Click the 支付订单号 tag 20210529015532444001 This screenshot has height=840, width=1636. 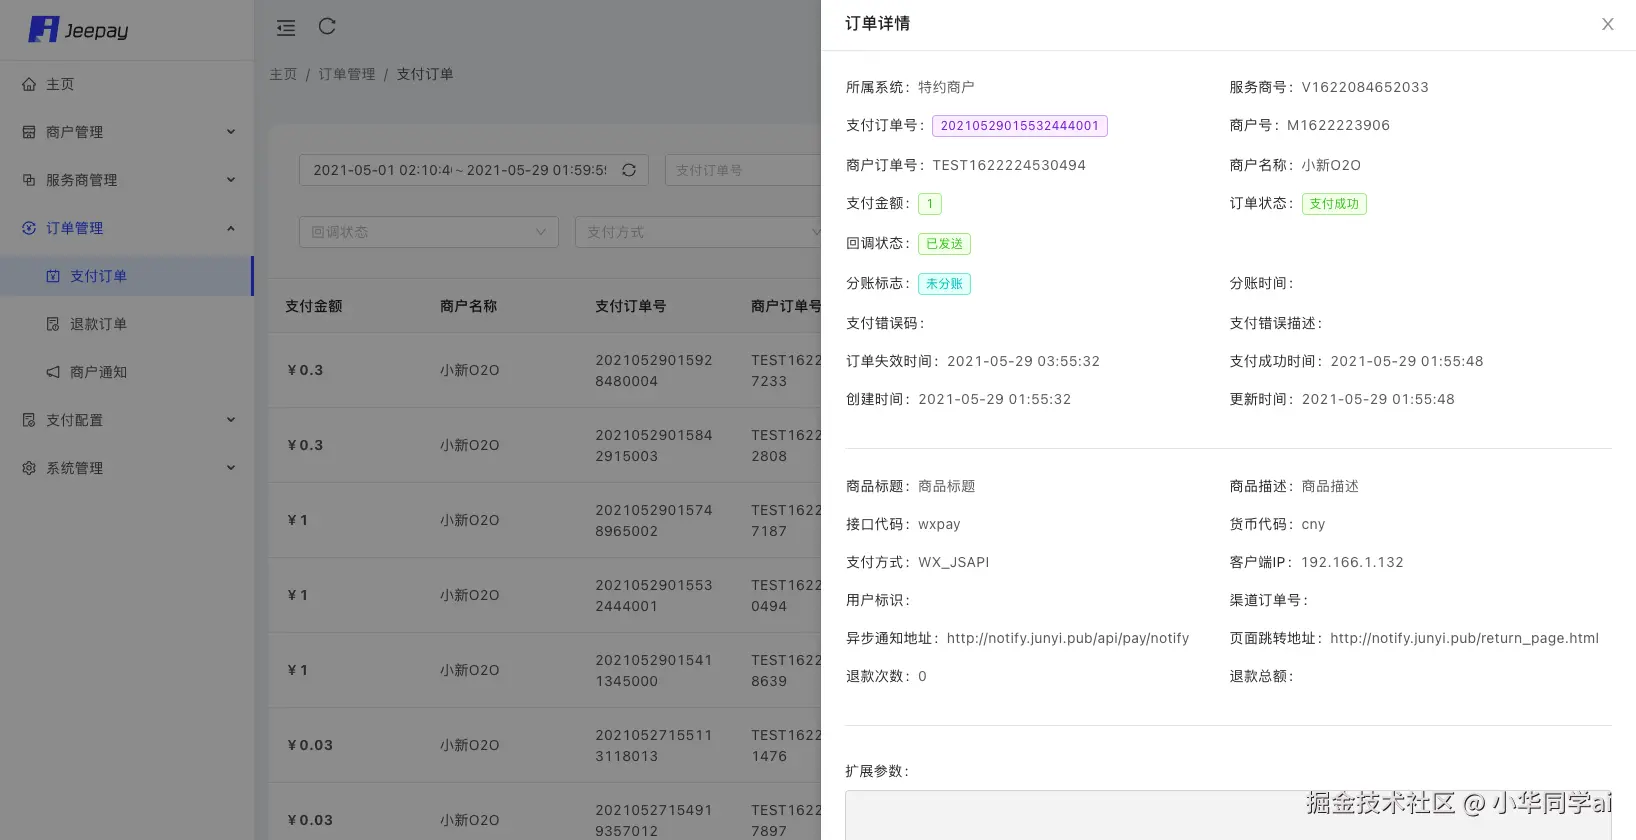1020,126
